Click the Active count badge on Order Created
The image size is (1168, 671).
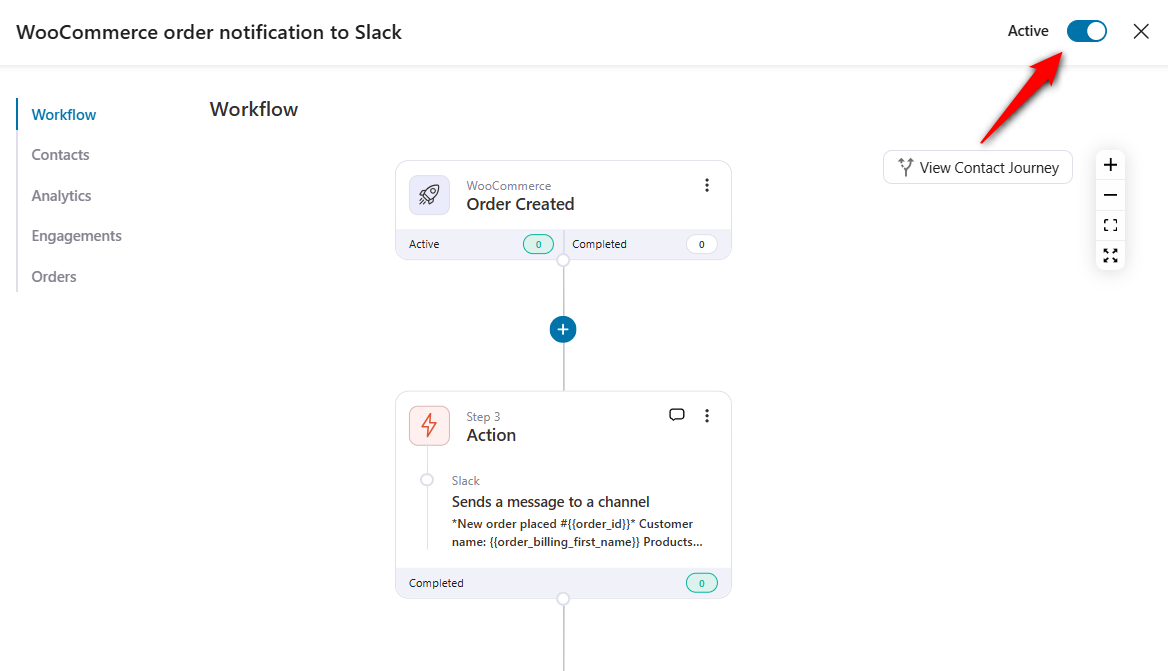538,244
